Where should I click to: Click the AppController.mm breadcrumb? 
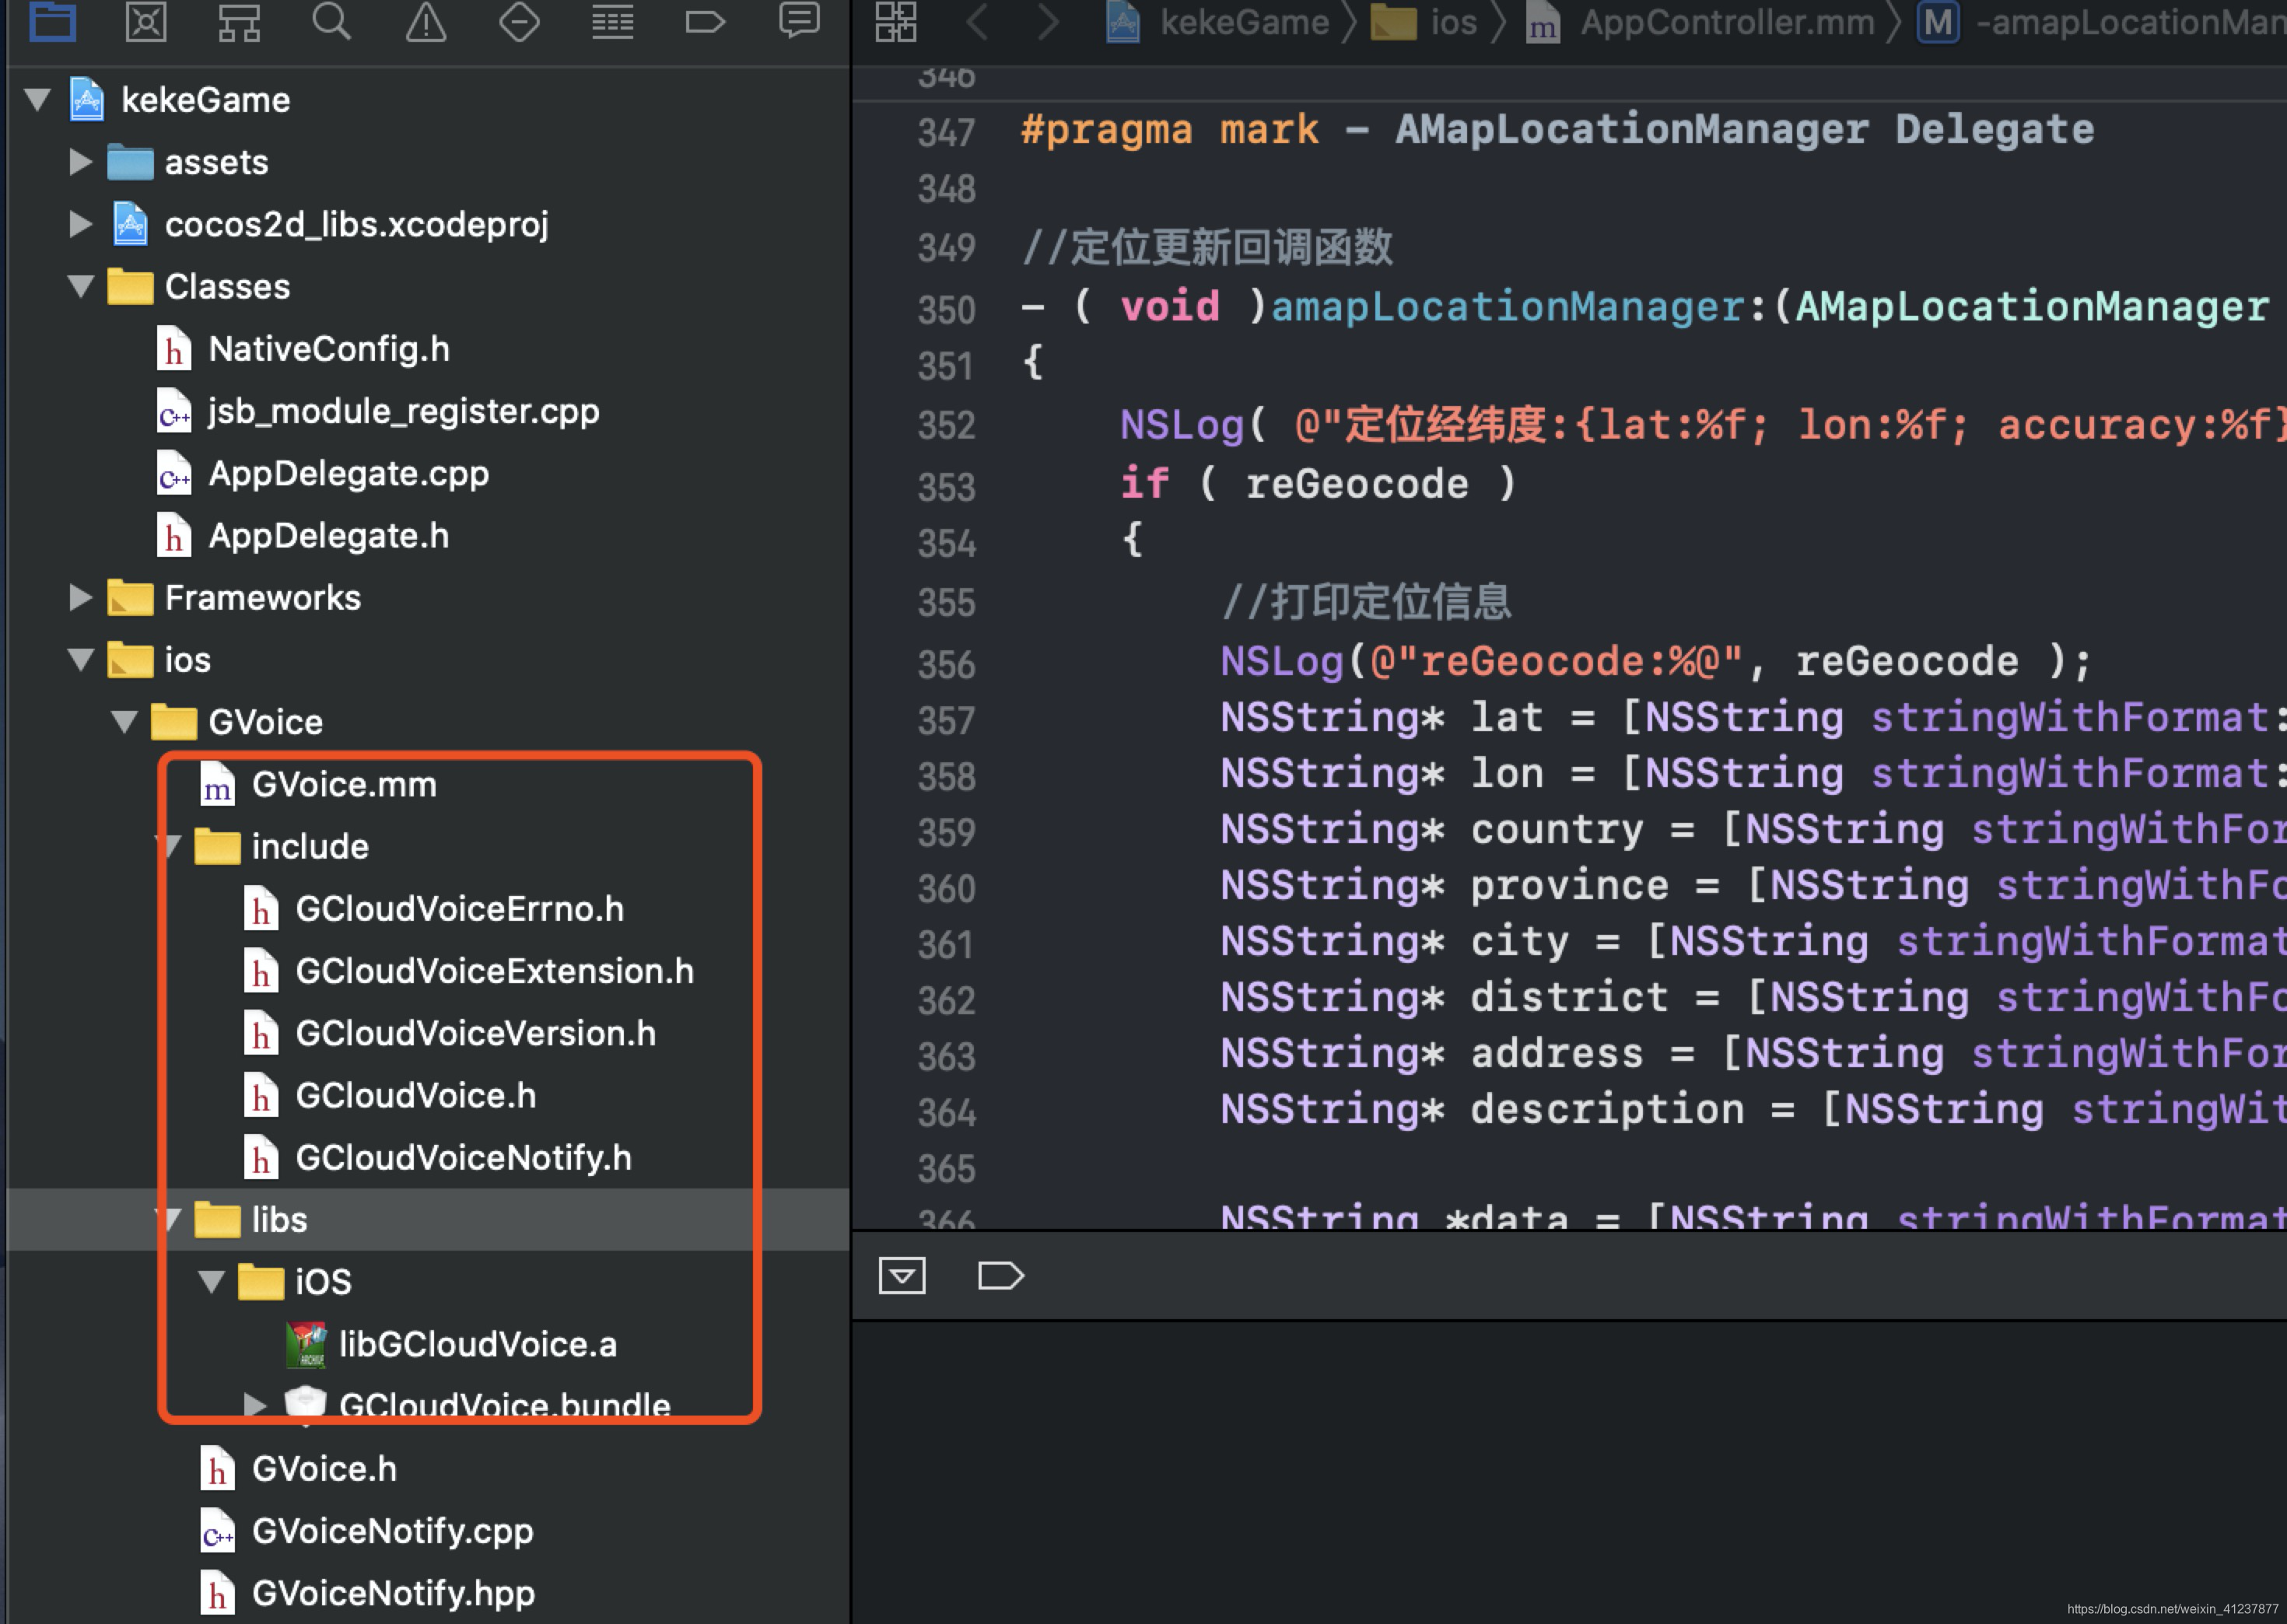pos(1701,22)
